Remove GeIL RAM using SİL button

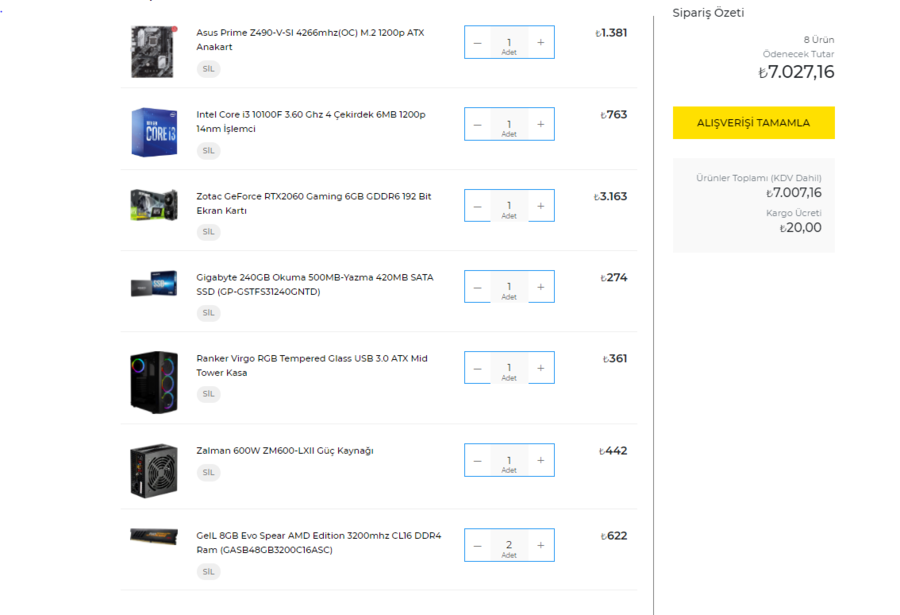click(208, 572)
